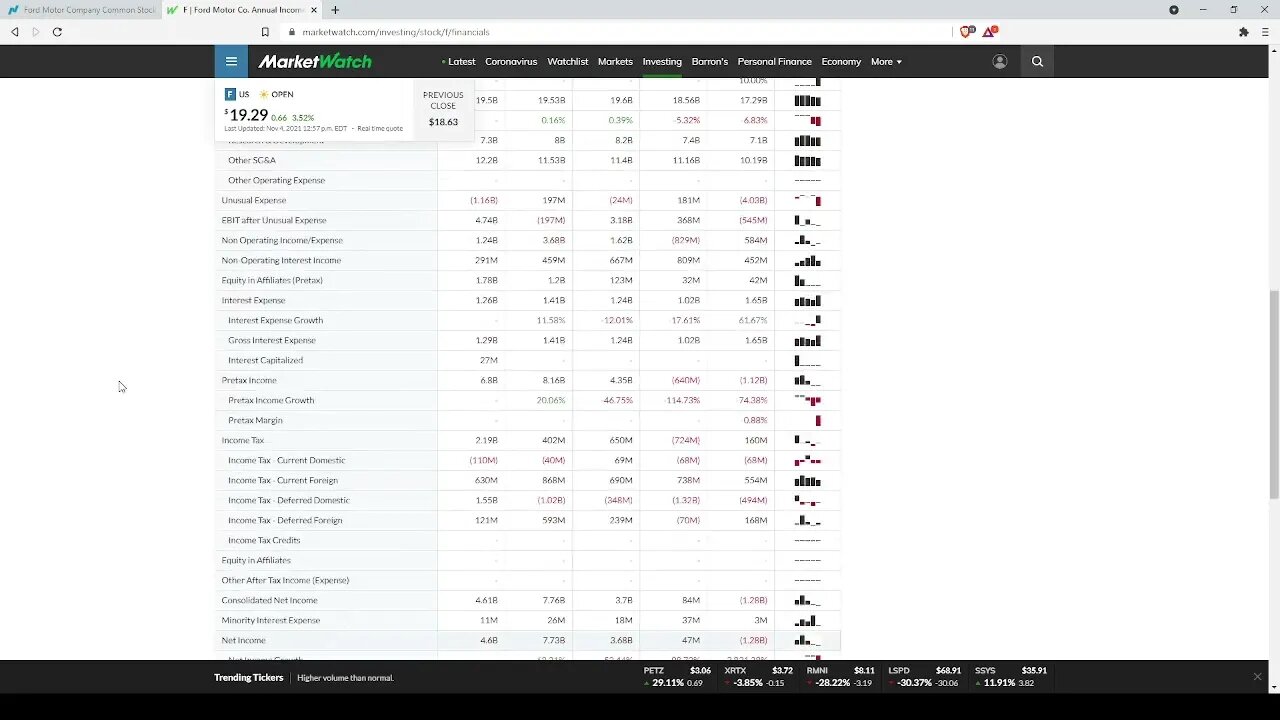Open Brave Rewards triangle icon
The width and height of the screenshot is (1280, 720).
(989, 32)
